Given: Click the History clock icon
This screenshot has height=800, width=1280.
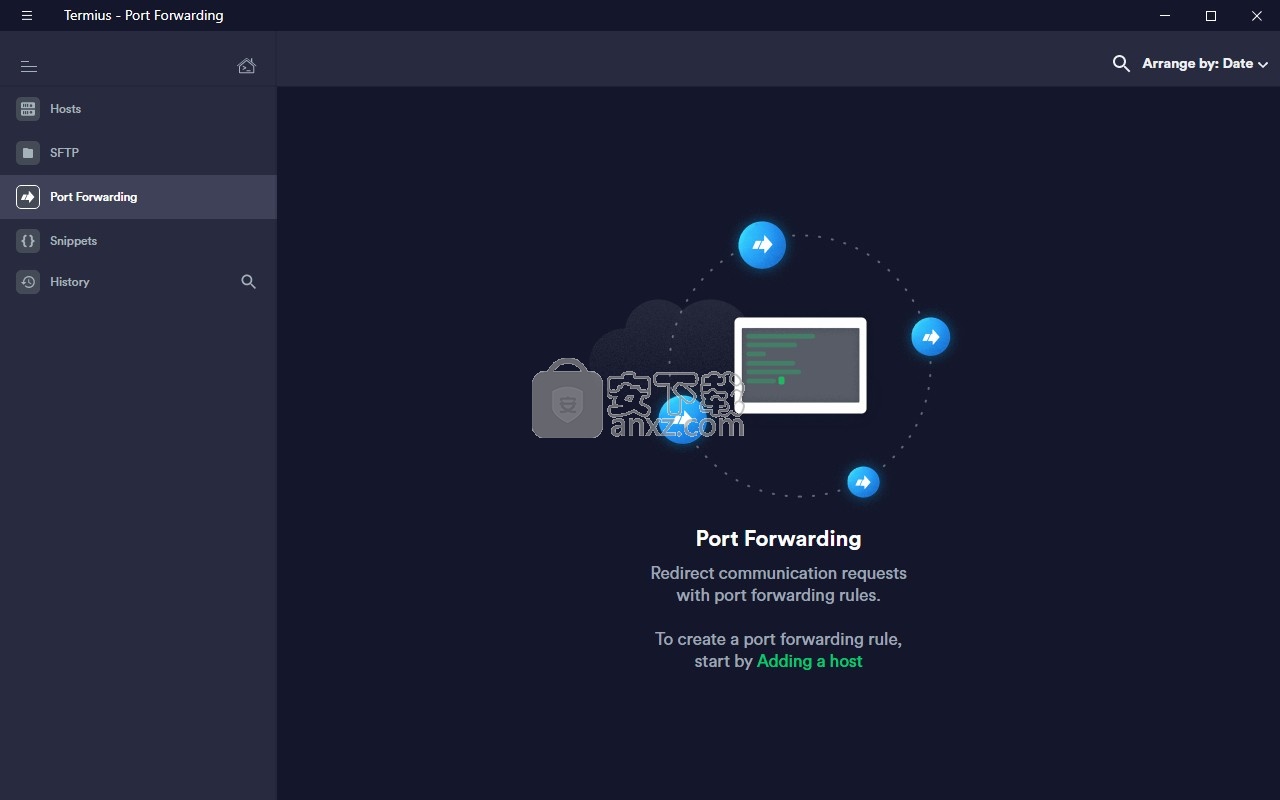Looking at the screenshot, I should [28, 282].
